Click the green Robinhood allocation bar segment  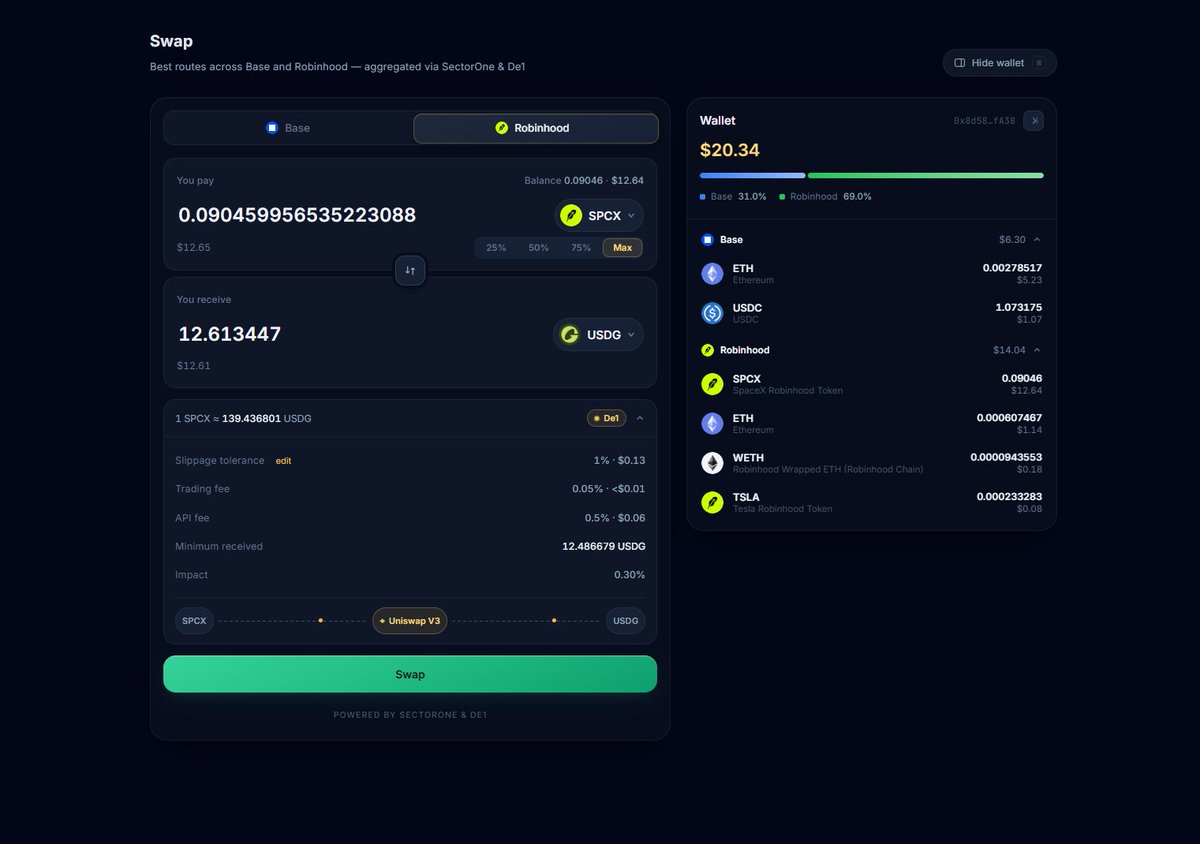click(926, 175)
